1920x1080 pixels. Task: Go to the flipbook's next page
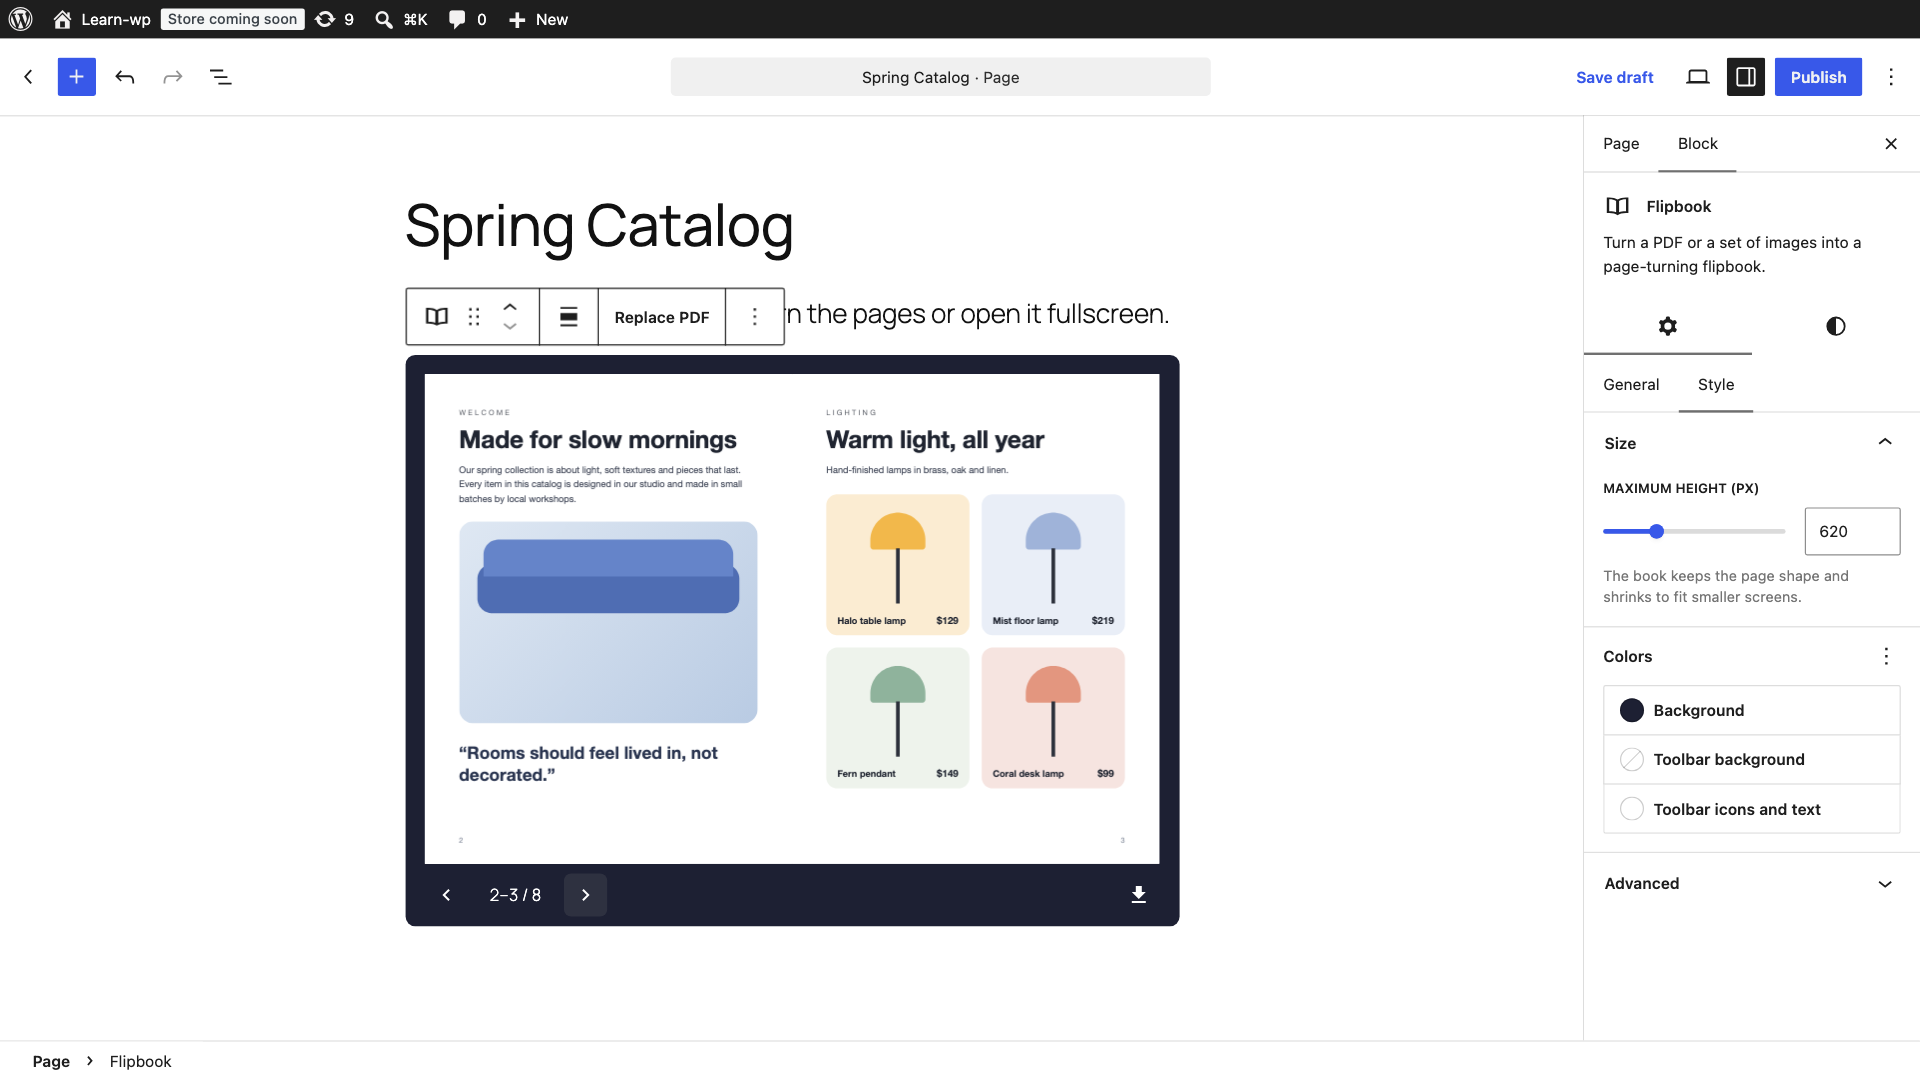tap(586, 895)
